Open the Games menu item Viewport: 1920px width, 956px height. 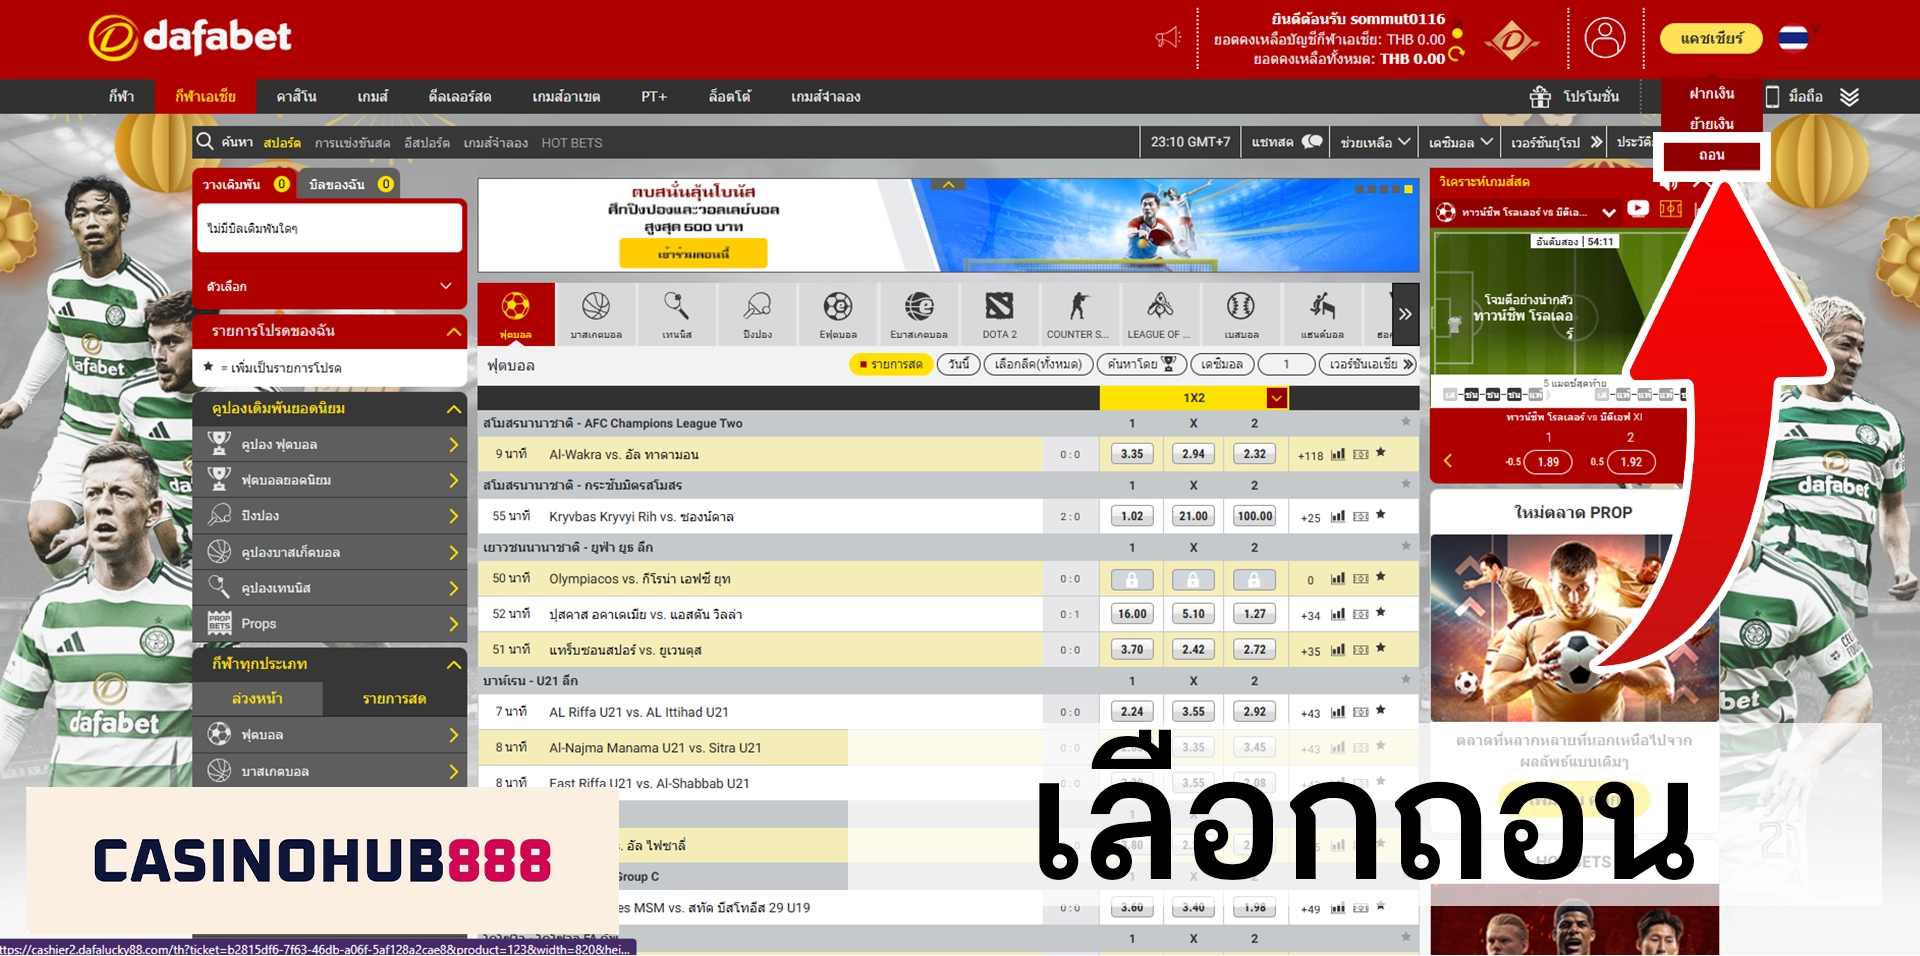373,96
